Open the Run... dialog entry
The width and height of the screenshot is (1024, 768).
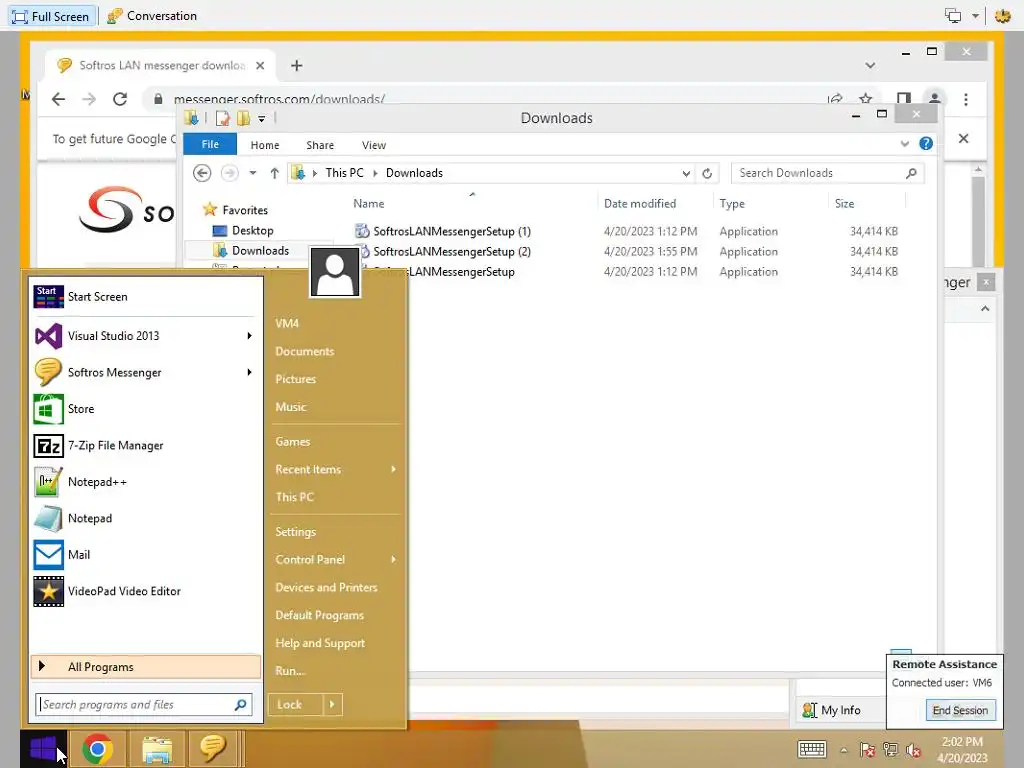coord(290,671)
